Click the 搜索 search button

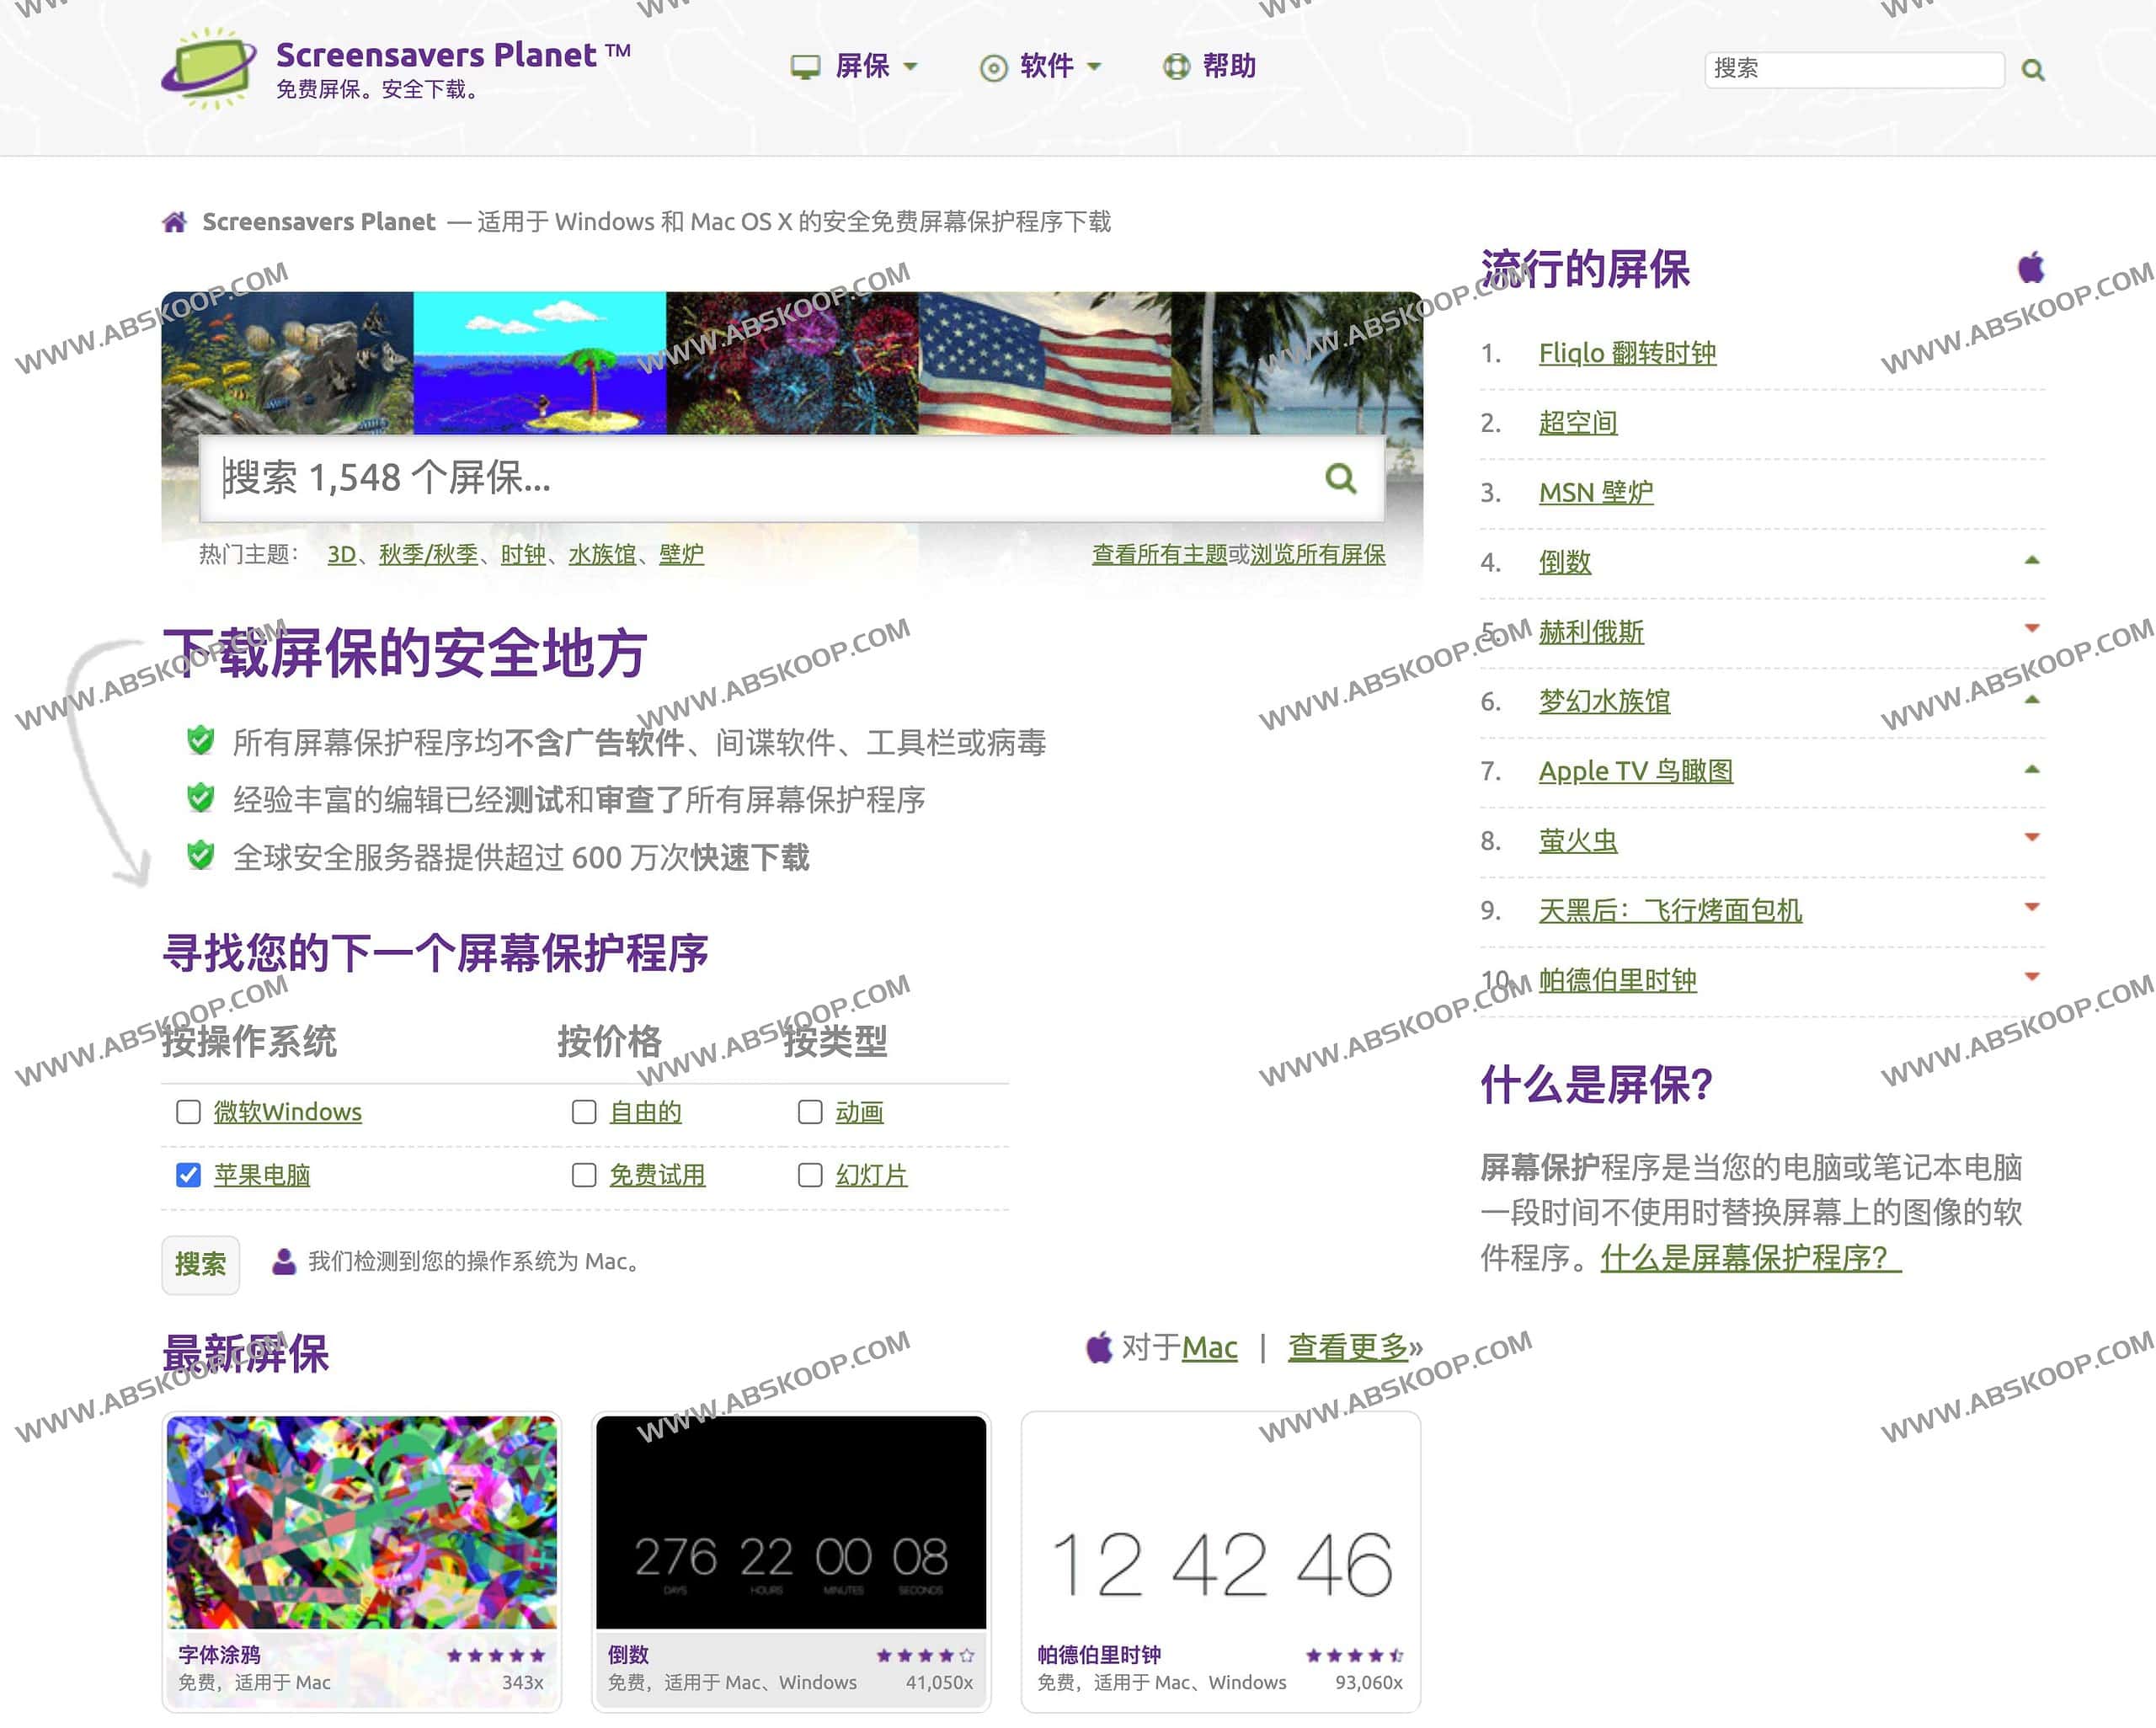click(200, 1264)
